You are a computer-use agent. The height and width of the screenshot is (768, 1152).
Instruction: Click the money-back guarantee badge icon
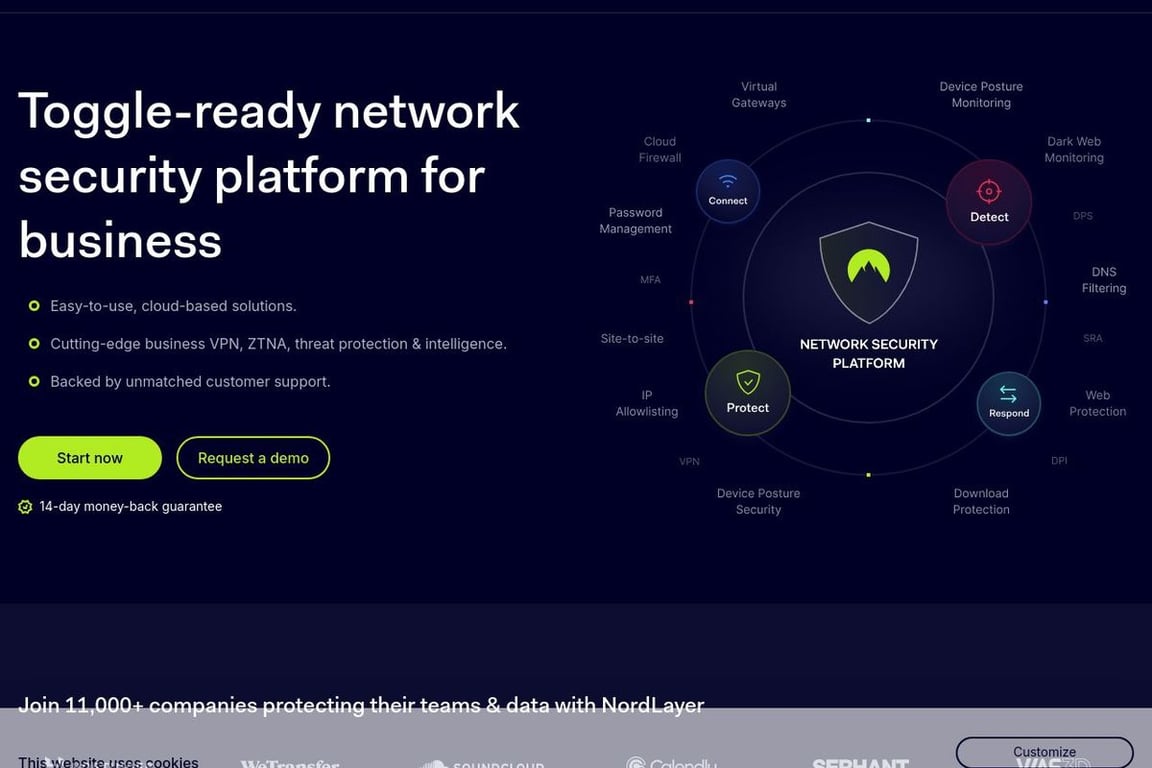point(25,506)
